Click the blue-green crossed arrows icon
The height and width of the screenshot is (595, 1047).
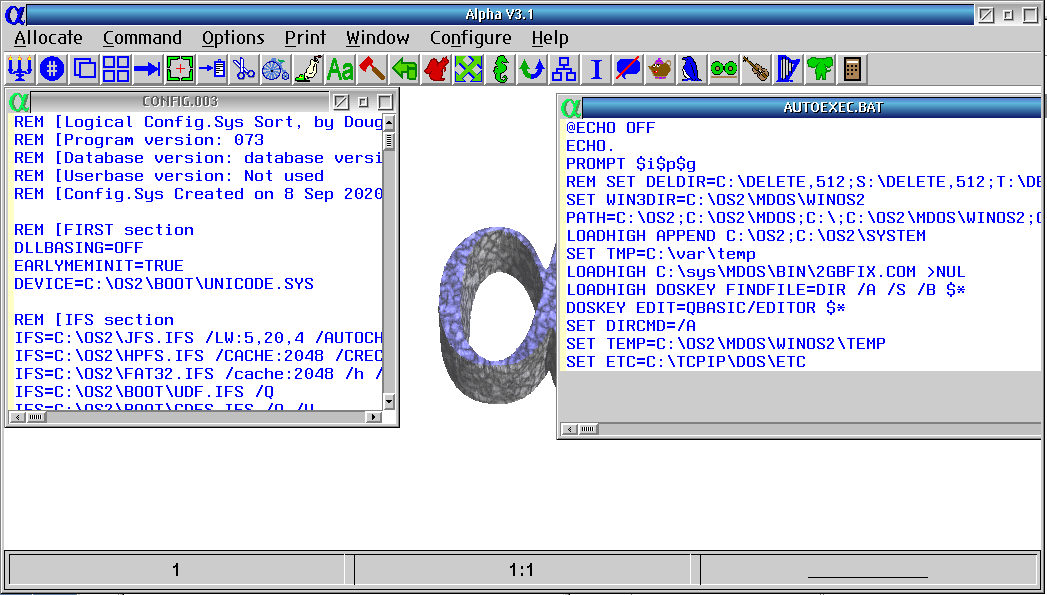pos(468,69)
